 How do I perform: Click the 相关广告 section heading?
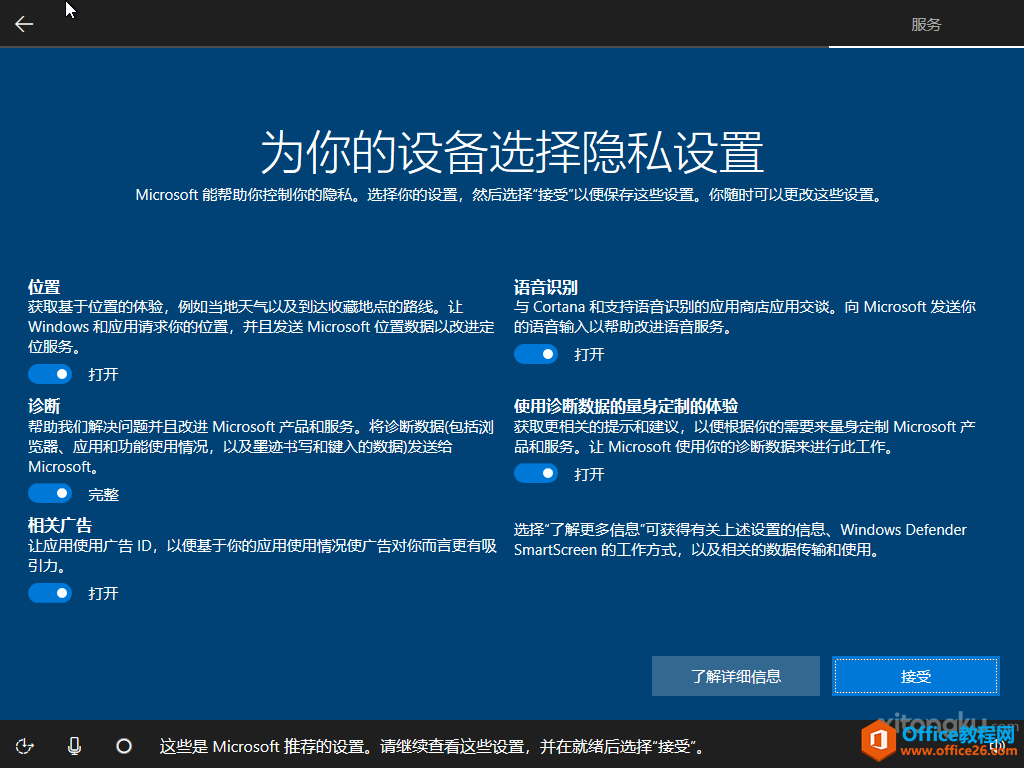(60, 524)
